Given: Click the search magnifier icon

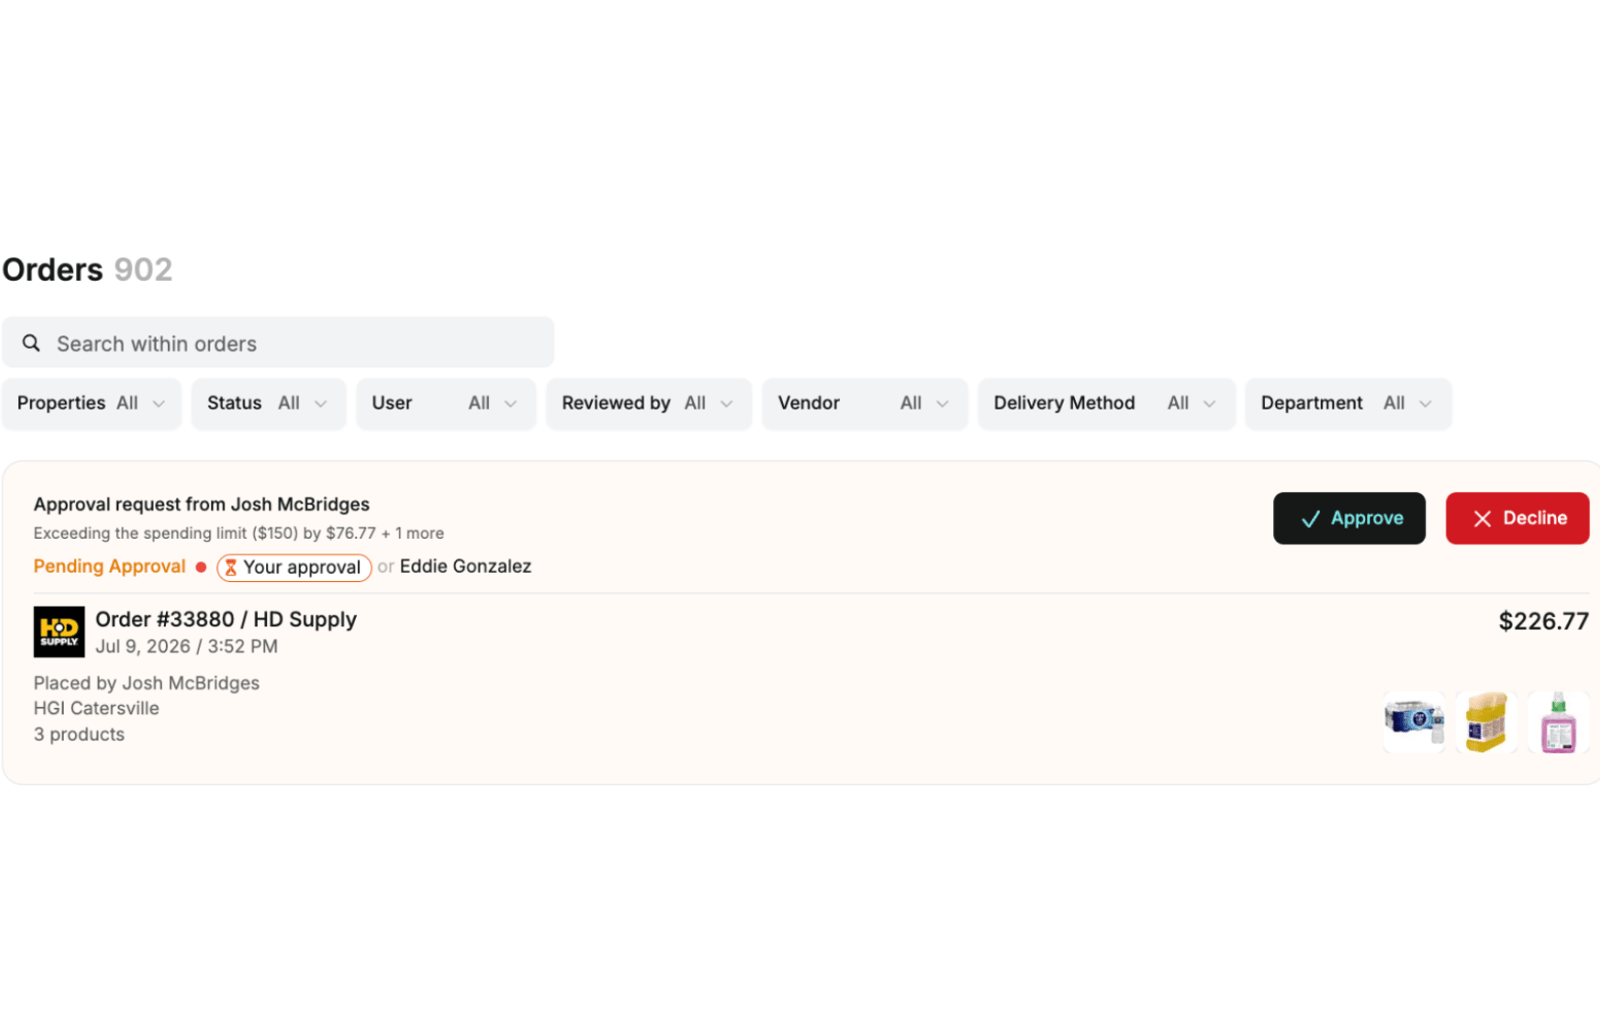Looking at the screenshot, I should click(x=31, y=343).
